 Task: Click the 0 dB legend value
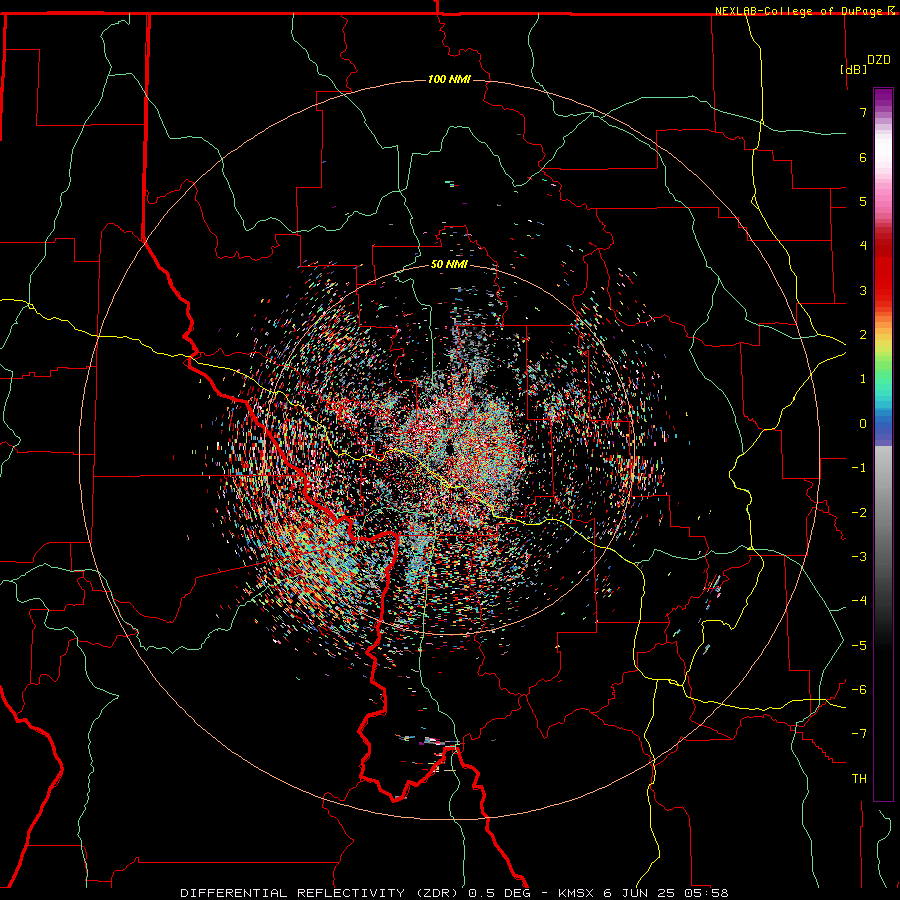pyautogui.click(x=863, y=424)
